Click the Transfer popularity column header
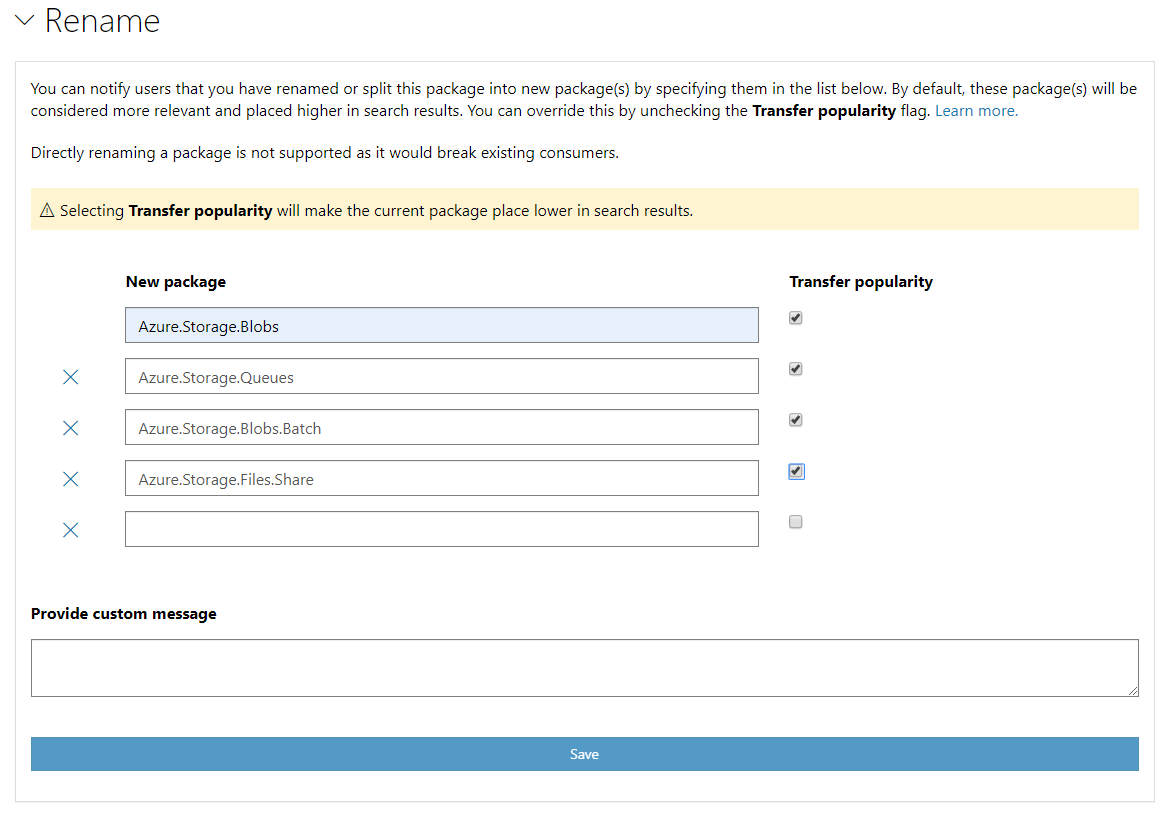 [861, 282]
